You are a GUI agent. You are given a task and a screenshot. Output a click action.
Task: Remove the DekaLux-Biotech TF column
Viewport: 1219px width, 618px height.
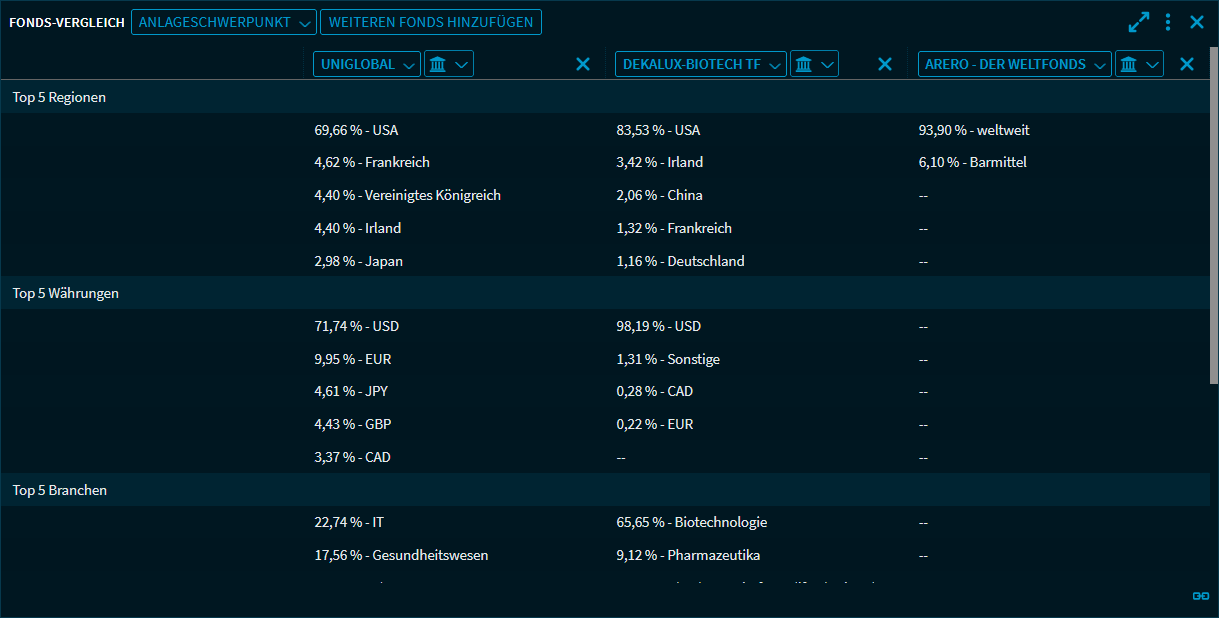pos(884,64)
